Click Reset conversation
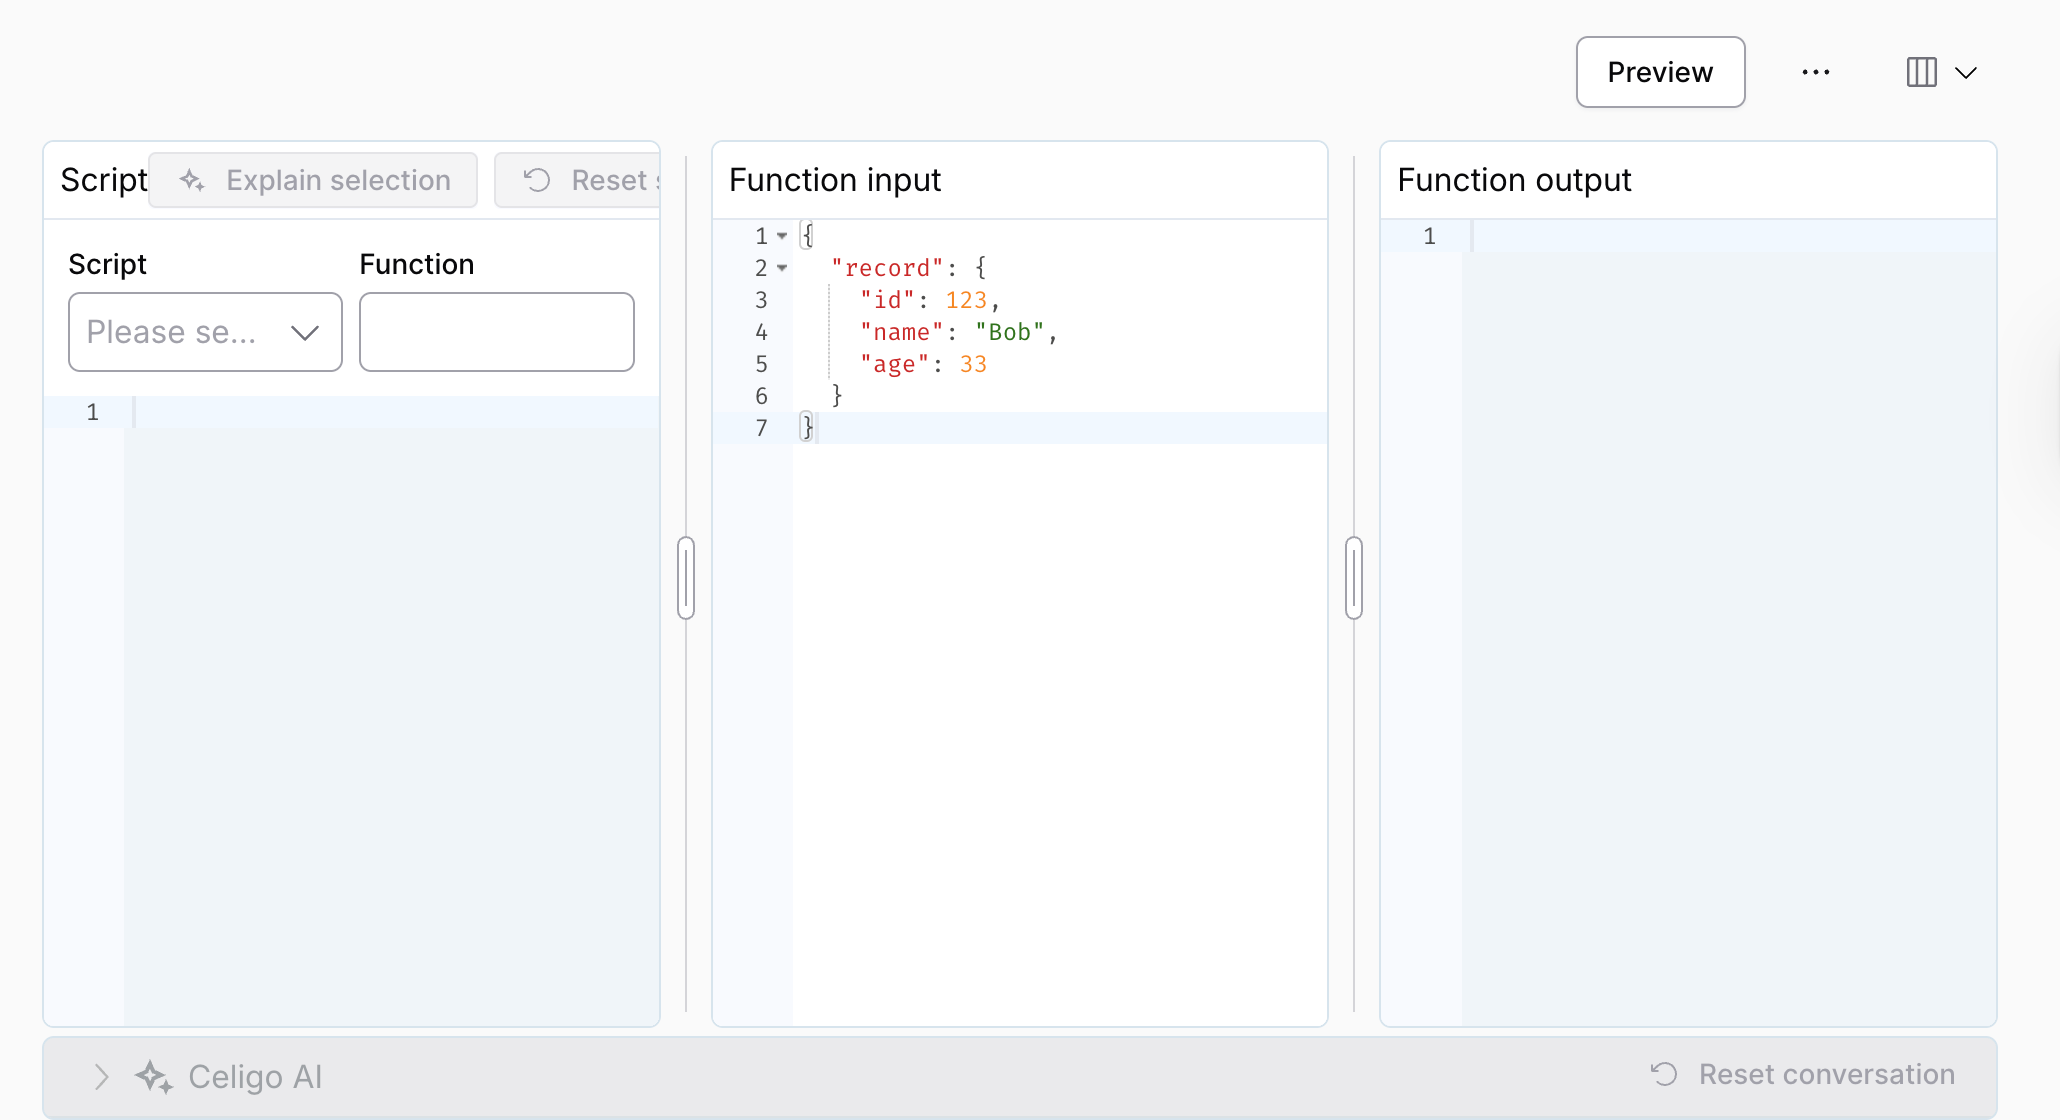Viewport: 2060px width, 1120px height. click(x=1802, y=1075)
